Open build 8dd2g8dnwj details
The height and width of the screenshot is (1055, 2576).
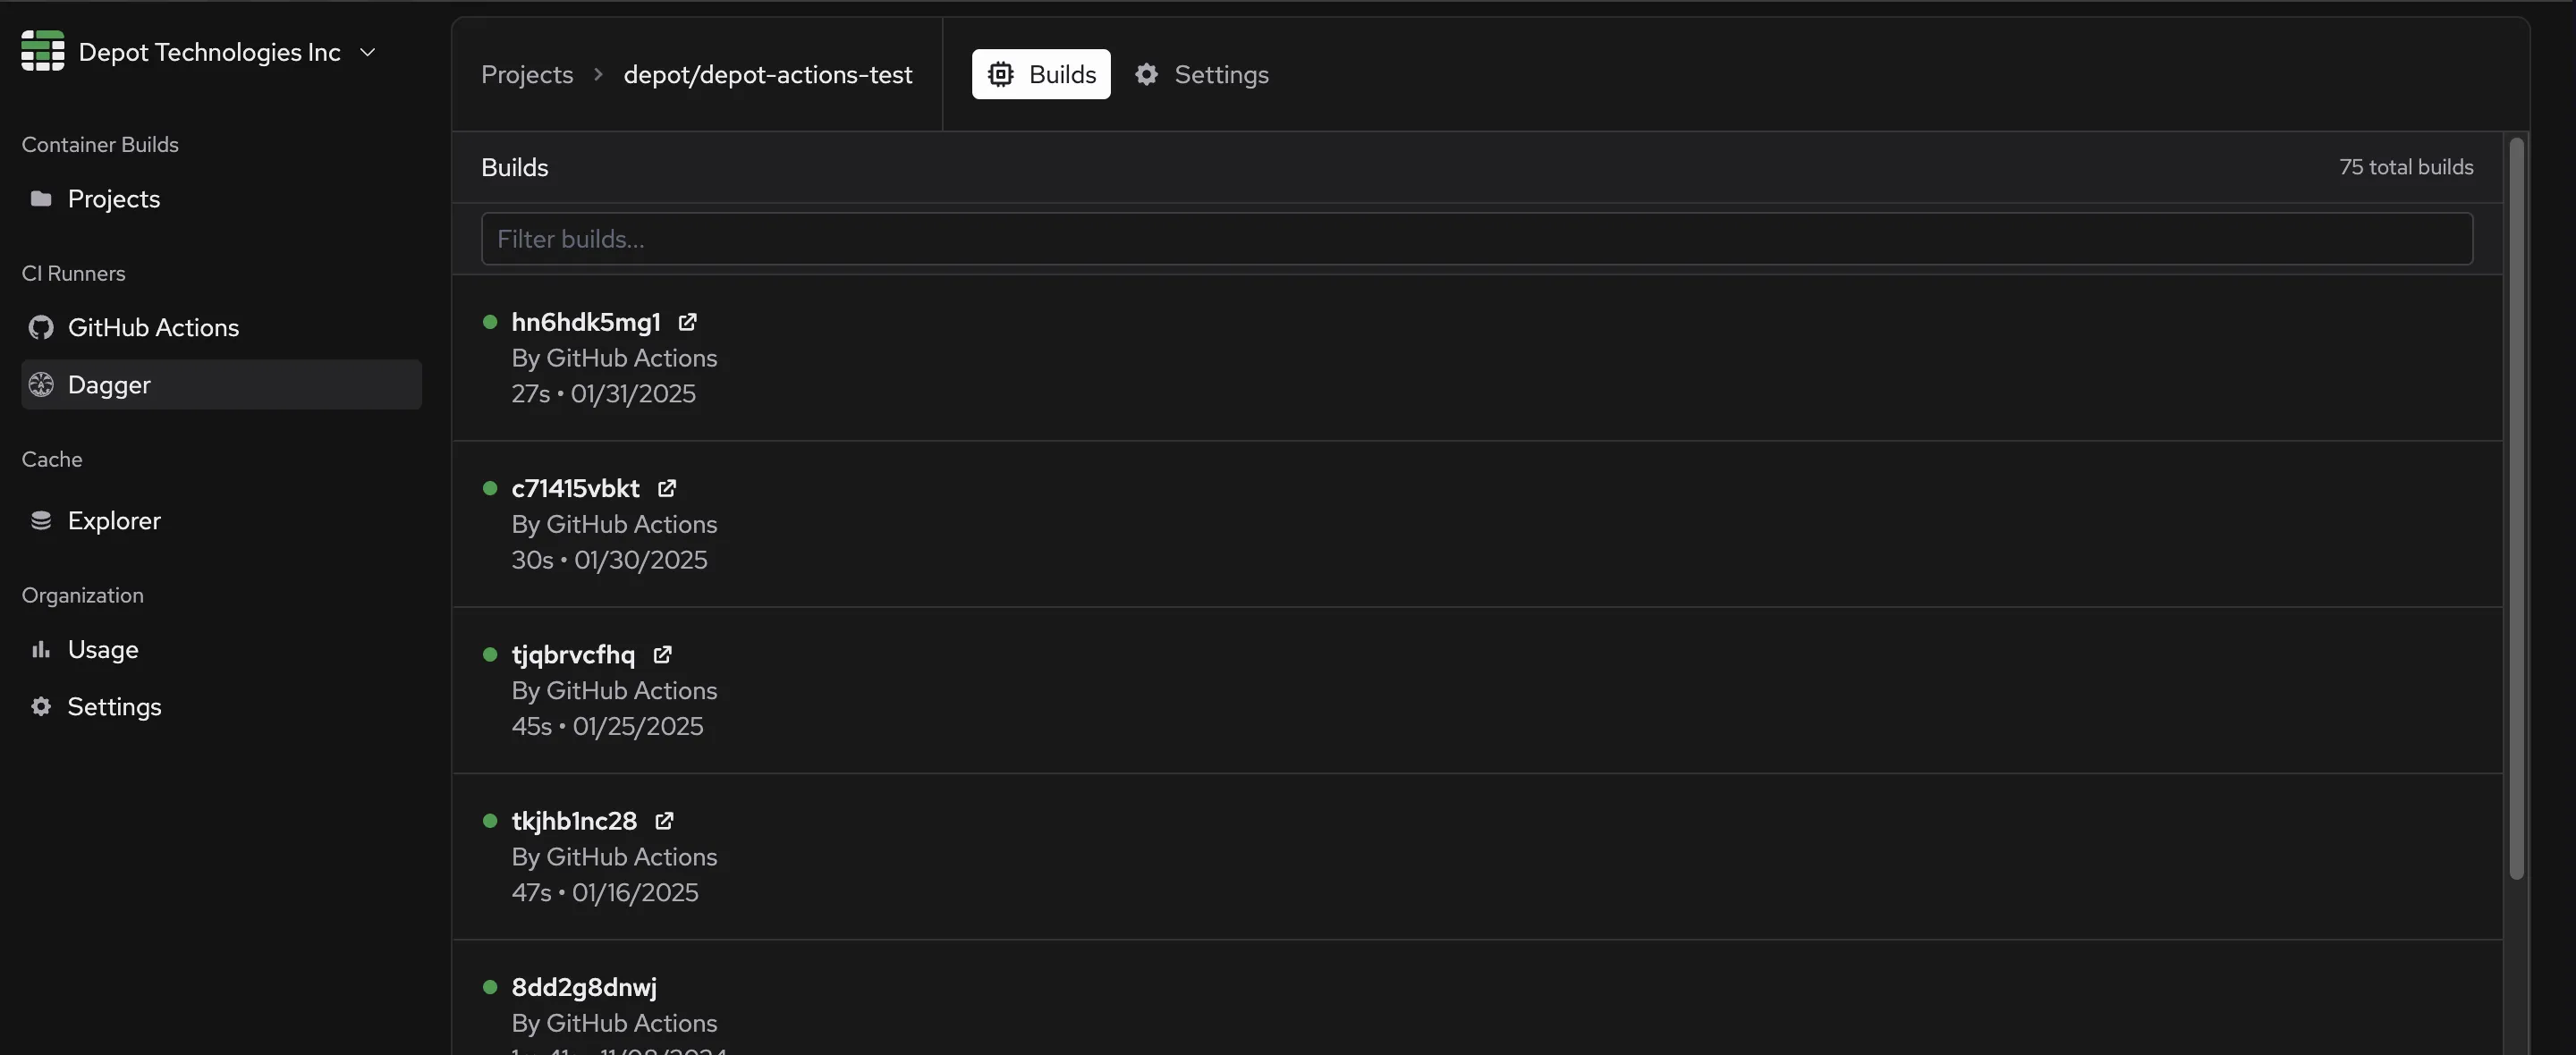pyautogui.click(x=584, y=987)
